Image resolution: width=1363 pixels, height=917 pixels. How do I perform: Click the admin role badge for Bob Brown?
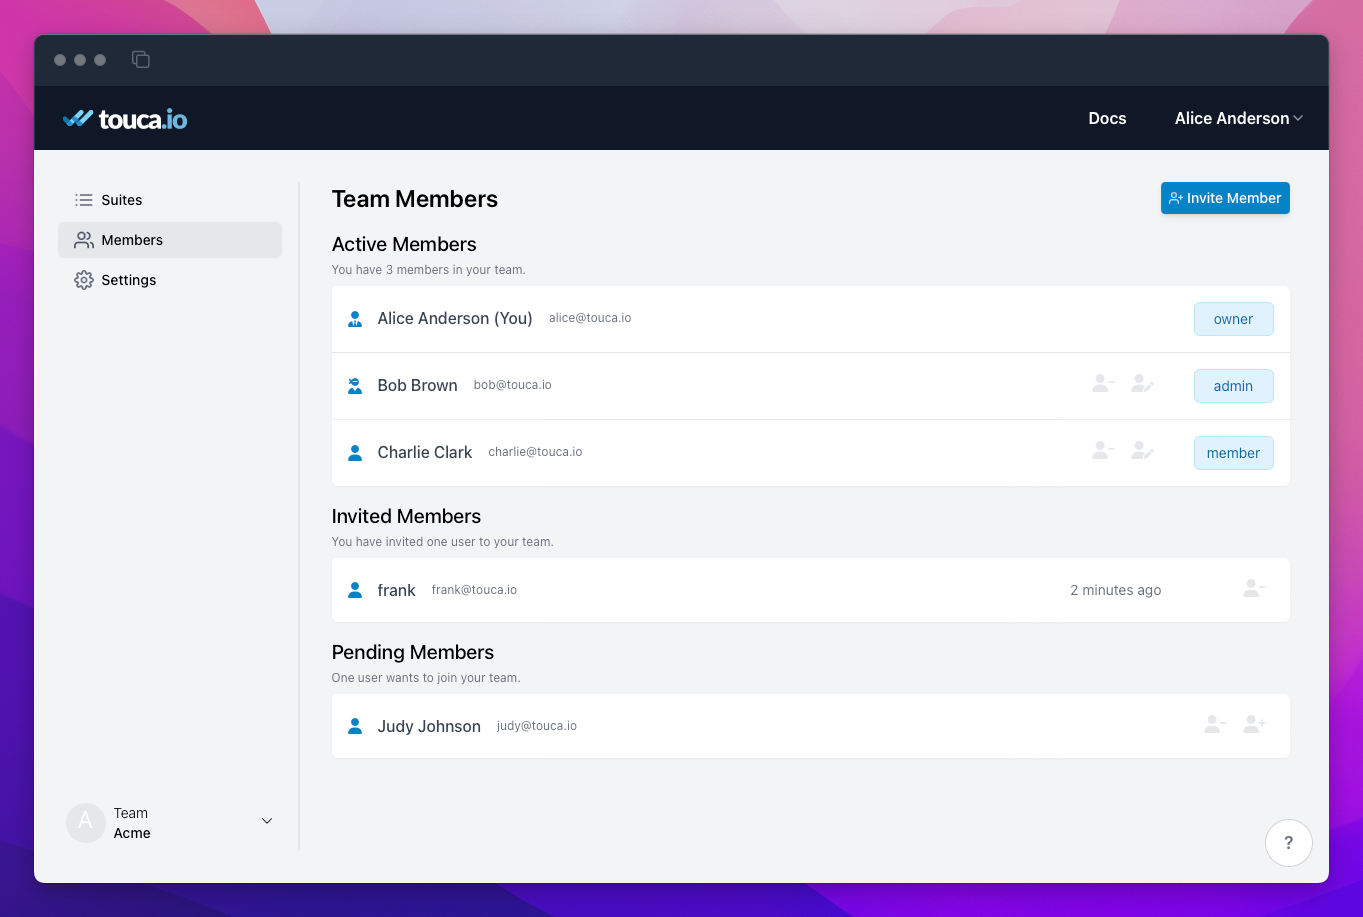coord(1233,386)
